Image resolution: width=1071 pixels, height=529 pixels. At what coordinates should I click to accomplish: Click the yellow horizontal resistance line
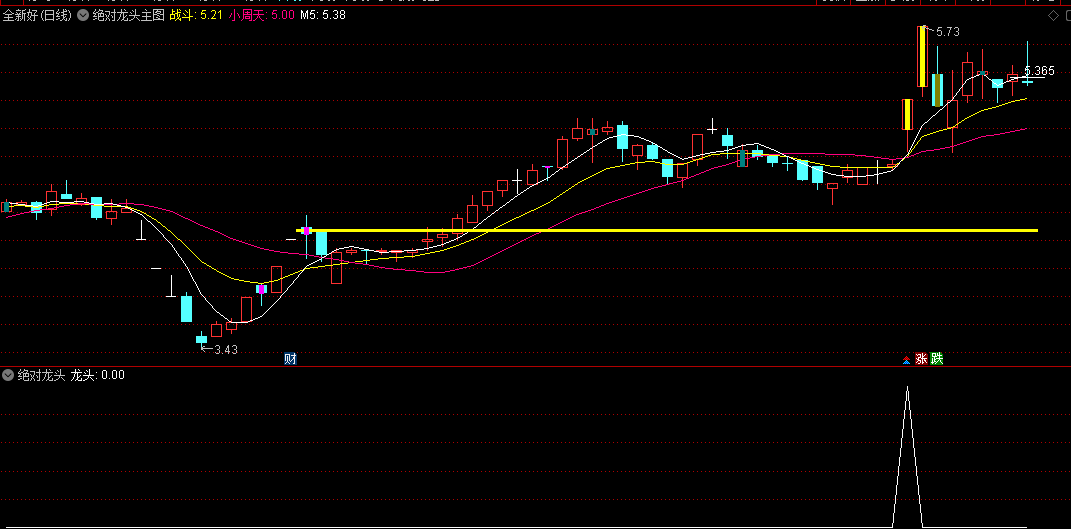[667, 230]
